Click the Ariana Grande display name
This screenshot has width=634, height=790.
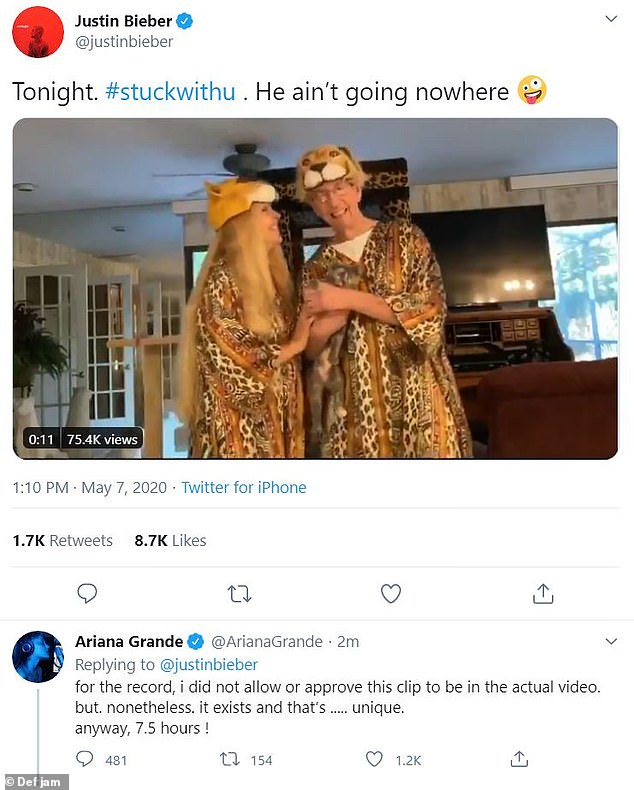pos(129,642)
